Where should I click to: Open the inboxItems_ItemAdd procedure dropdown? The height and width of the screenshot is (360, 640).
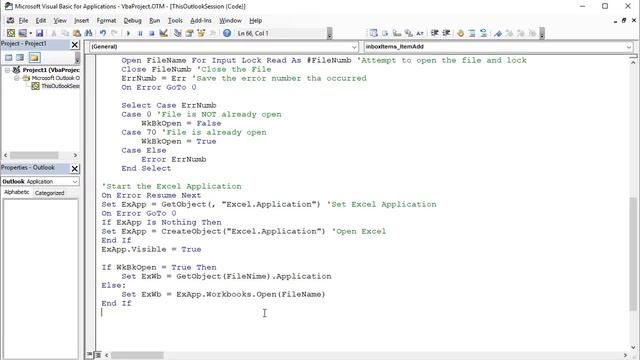pos(629,47)
